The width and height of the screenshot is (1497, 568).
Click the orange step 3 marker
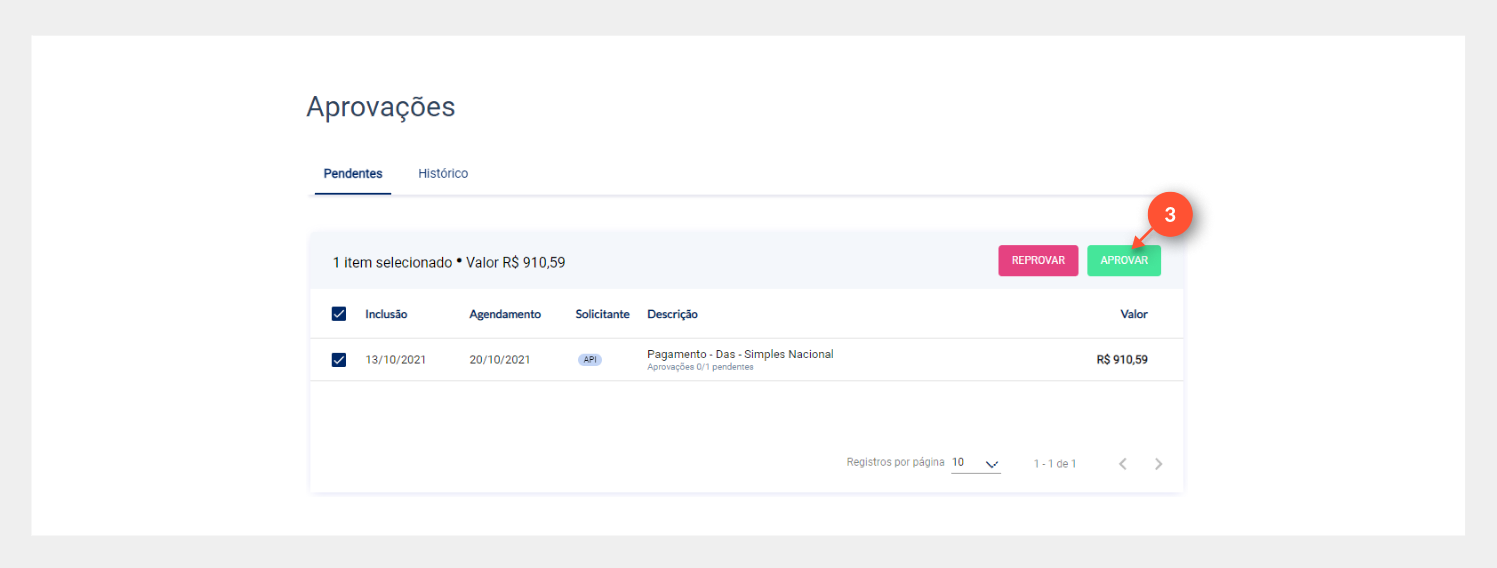coord(1169,214)
